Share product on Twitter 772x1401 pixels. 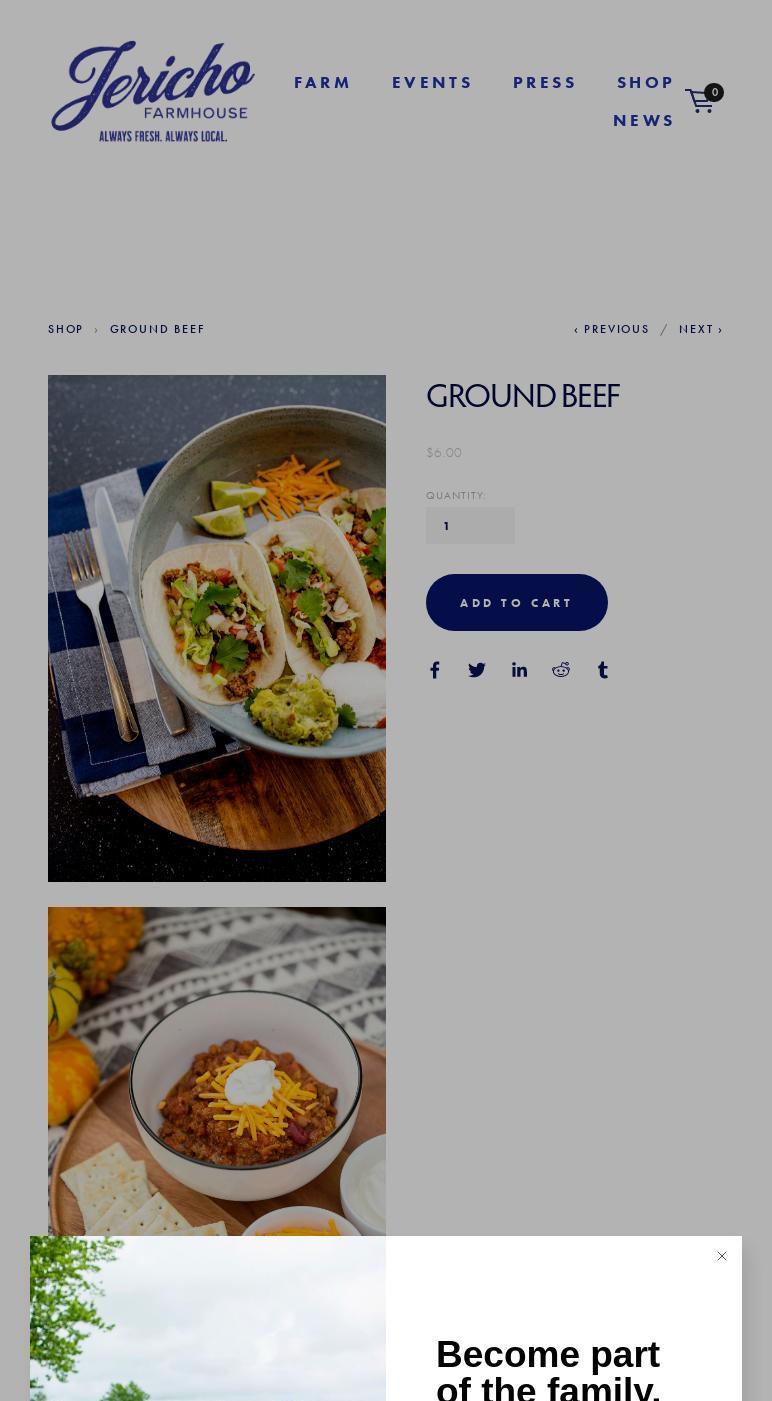(x=477, y=670)
